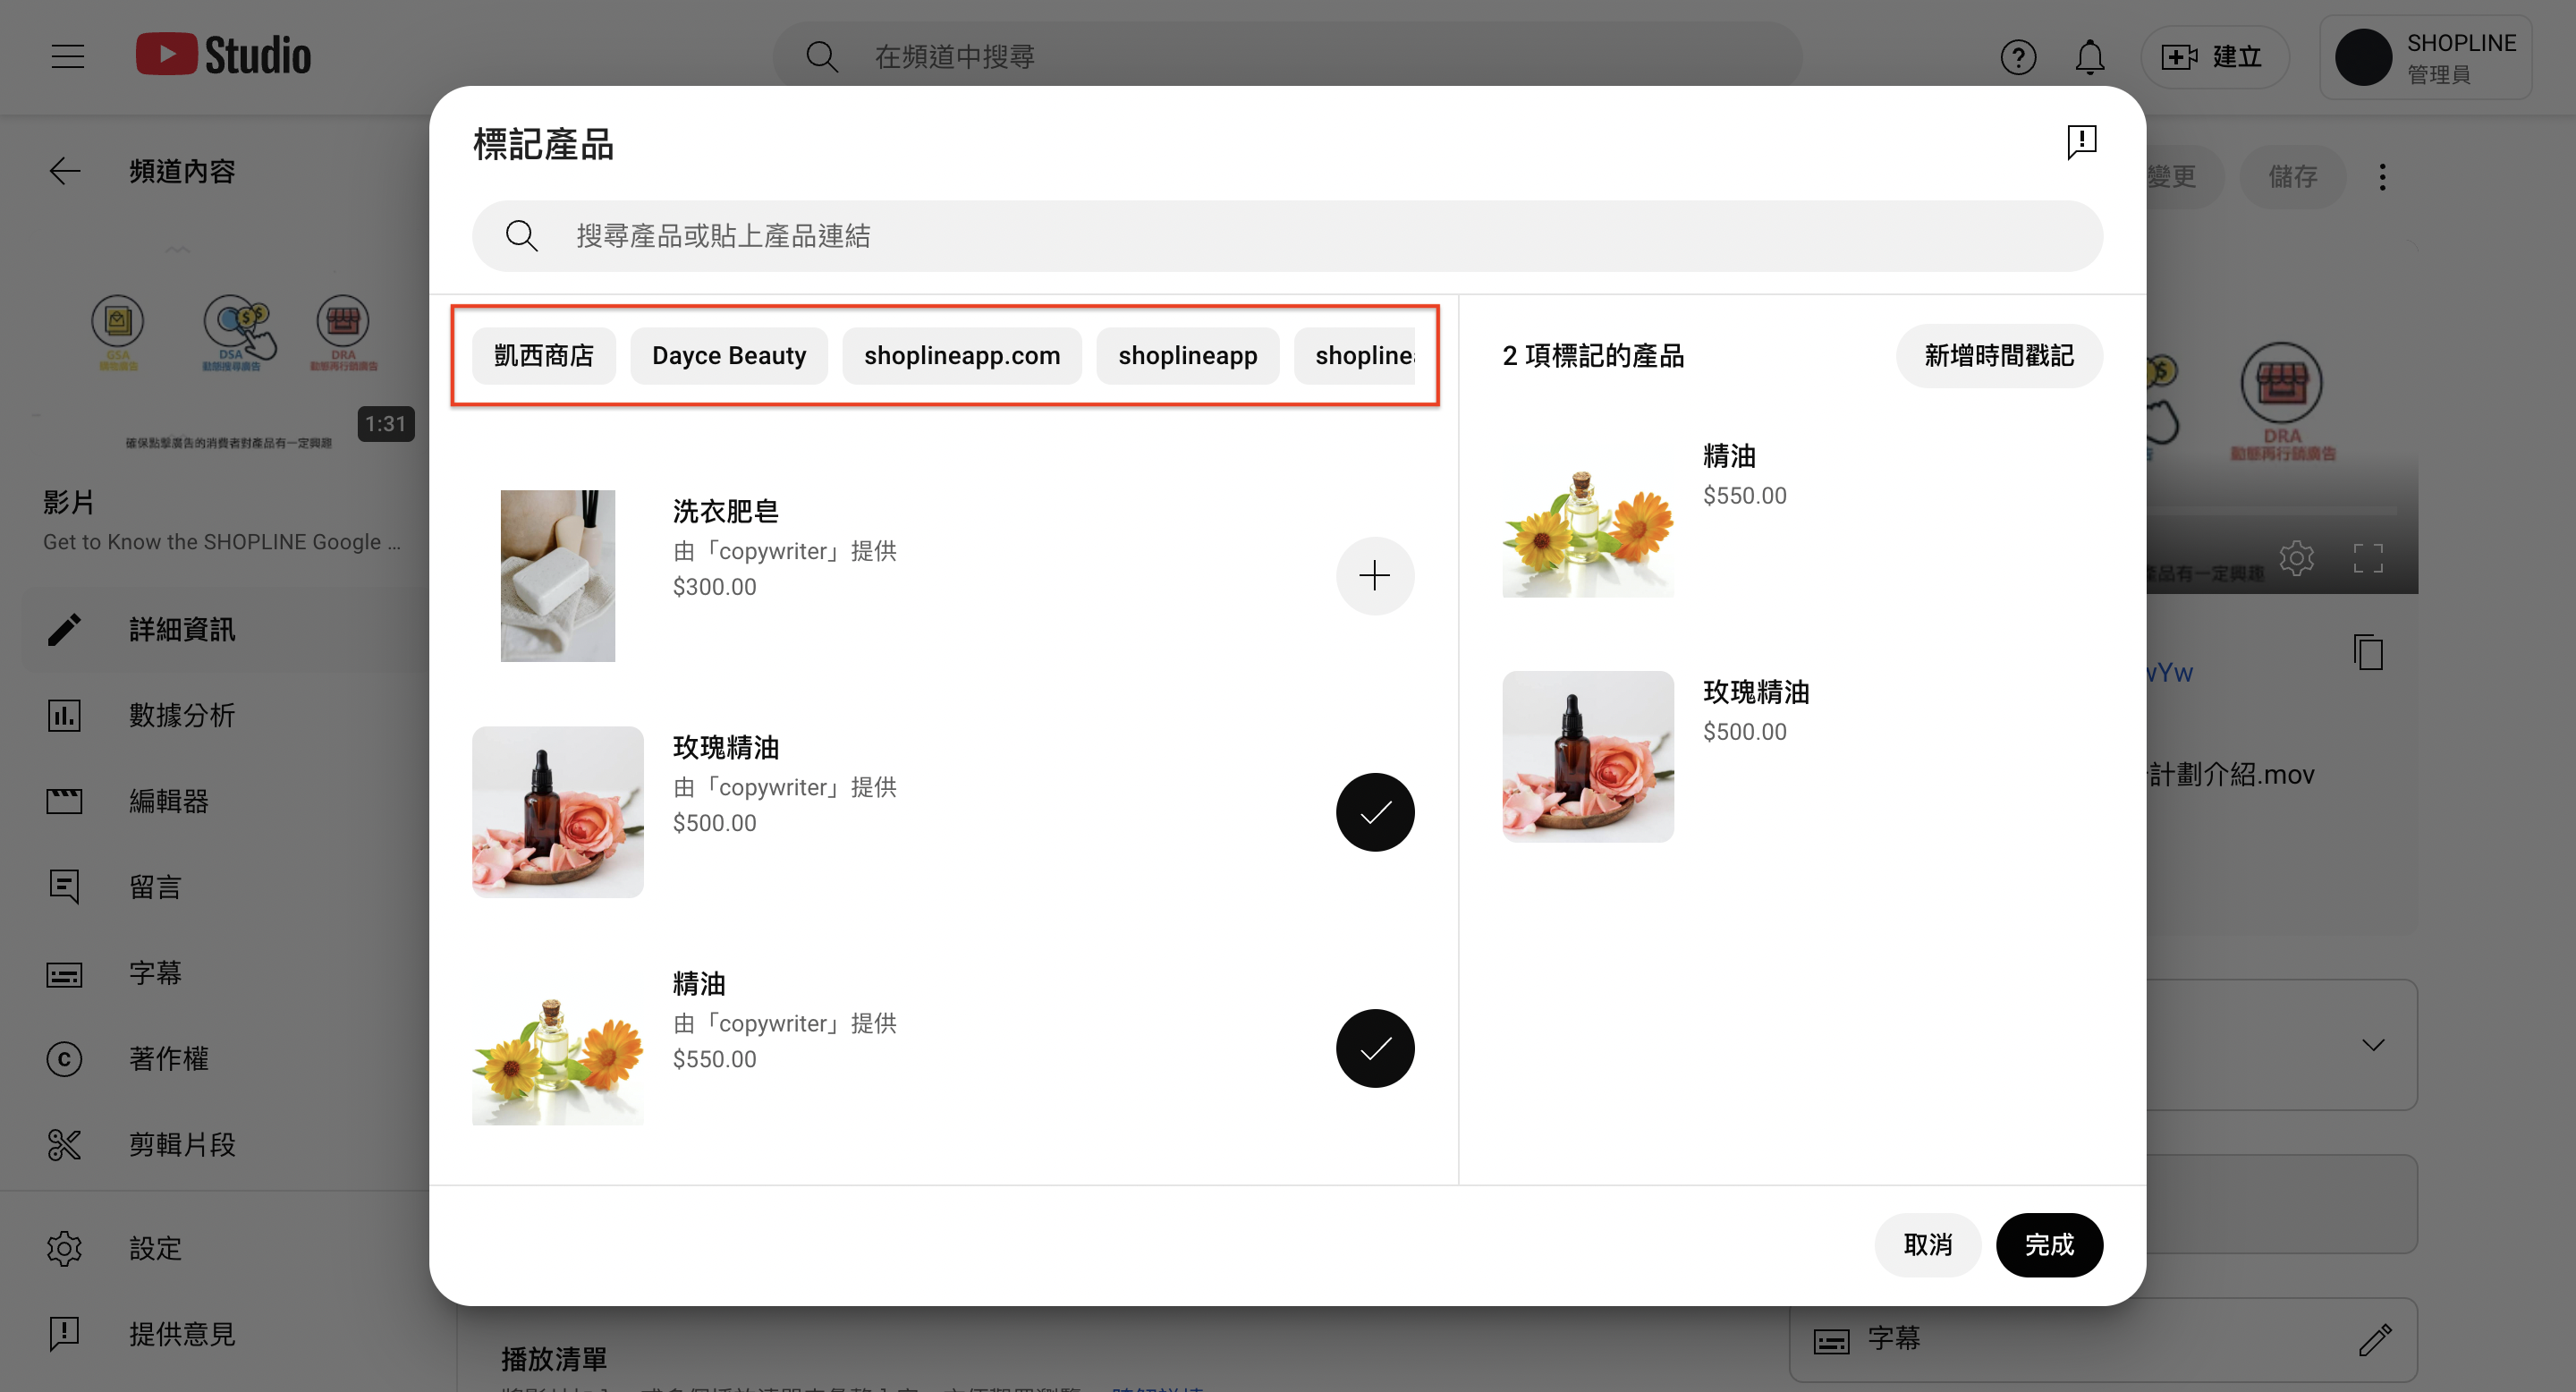2576x1392 pixels.
Task: Untag 精油 $550 via its checkmark toggle
Action: 1375,1048
